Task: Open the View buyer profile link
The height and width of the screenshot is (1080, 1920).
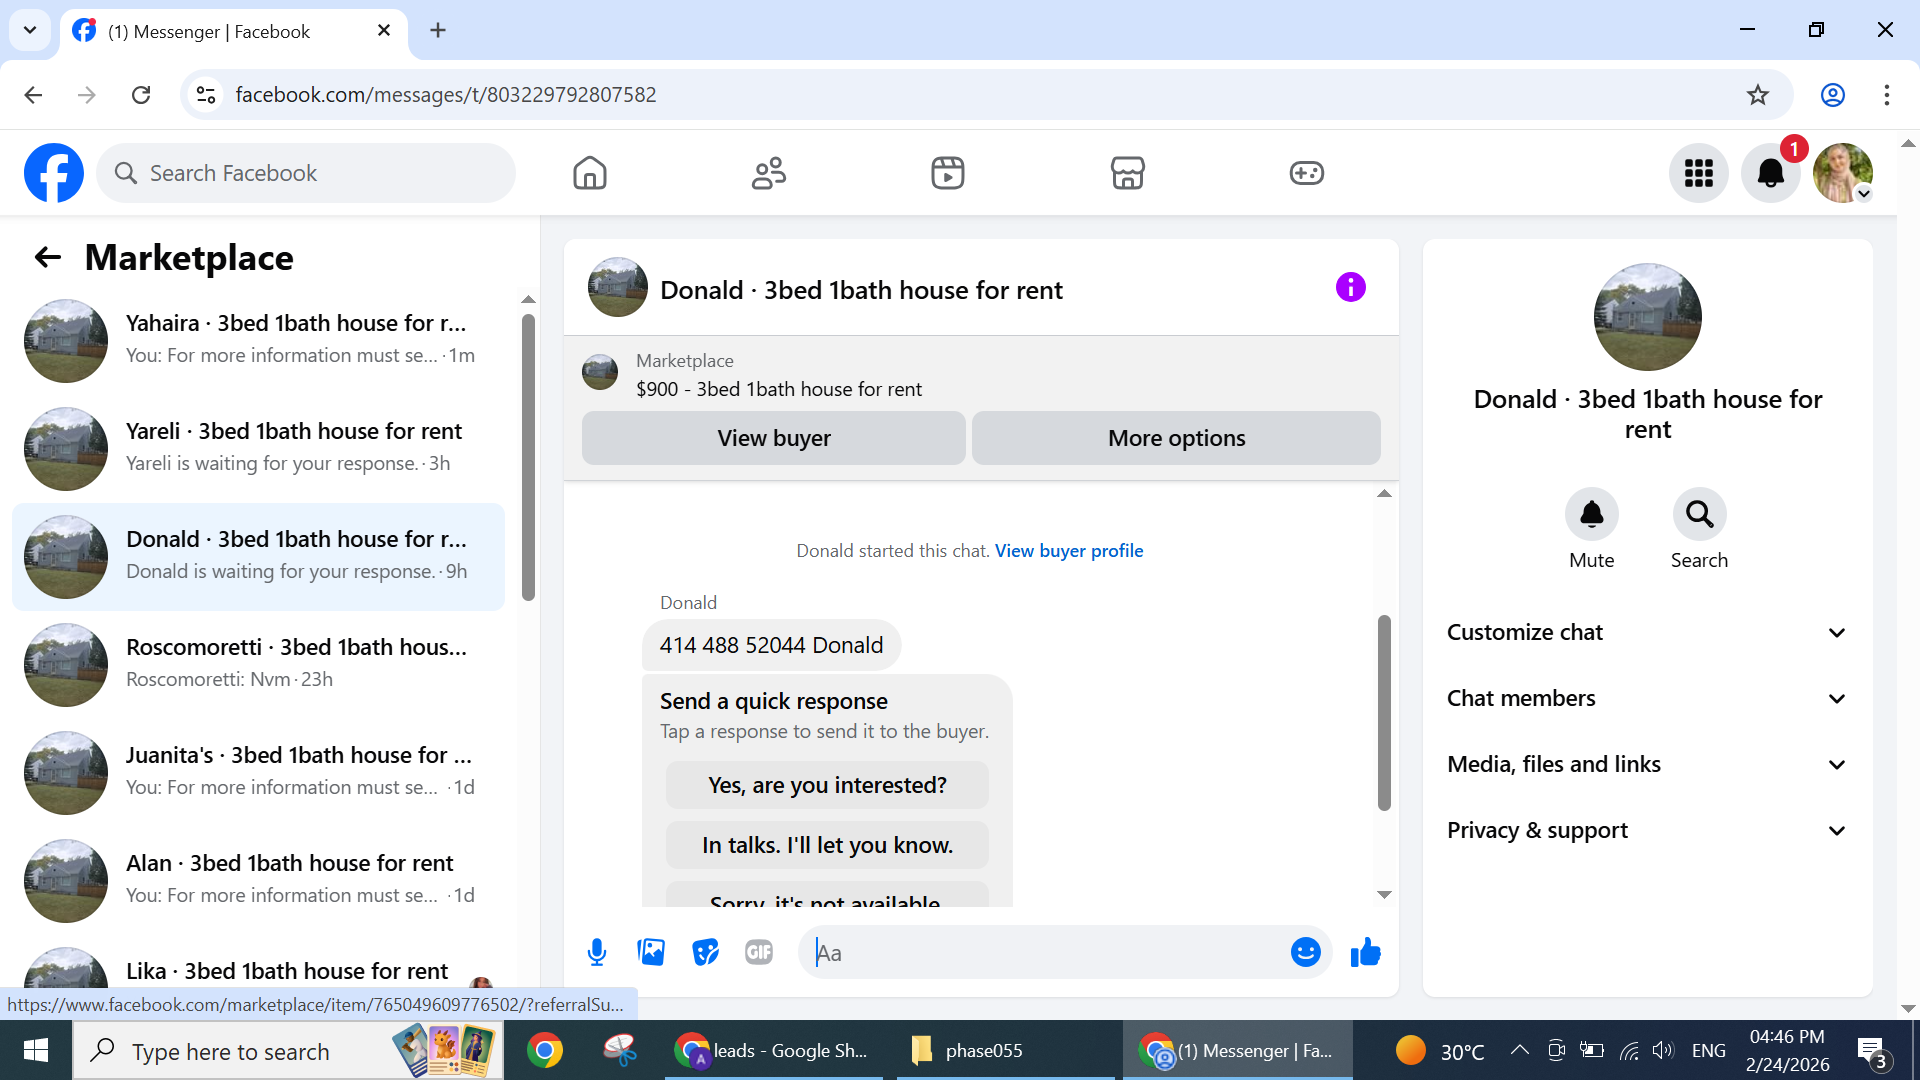Action: [x=1068, y=551]
